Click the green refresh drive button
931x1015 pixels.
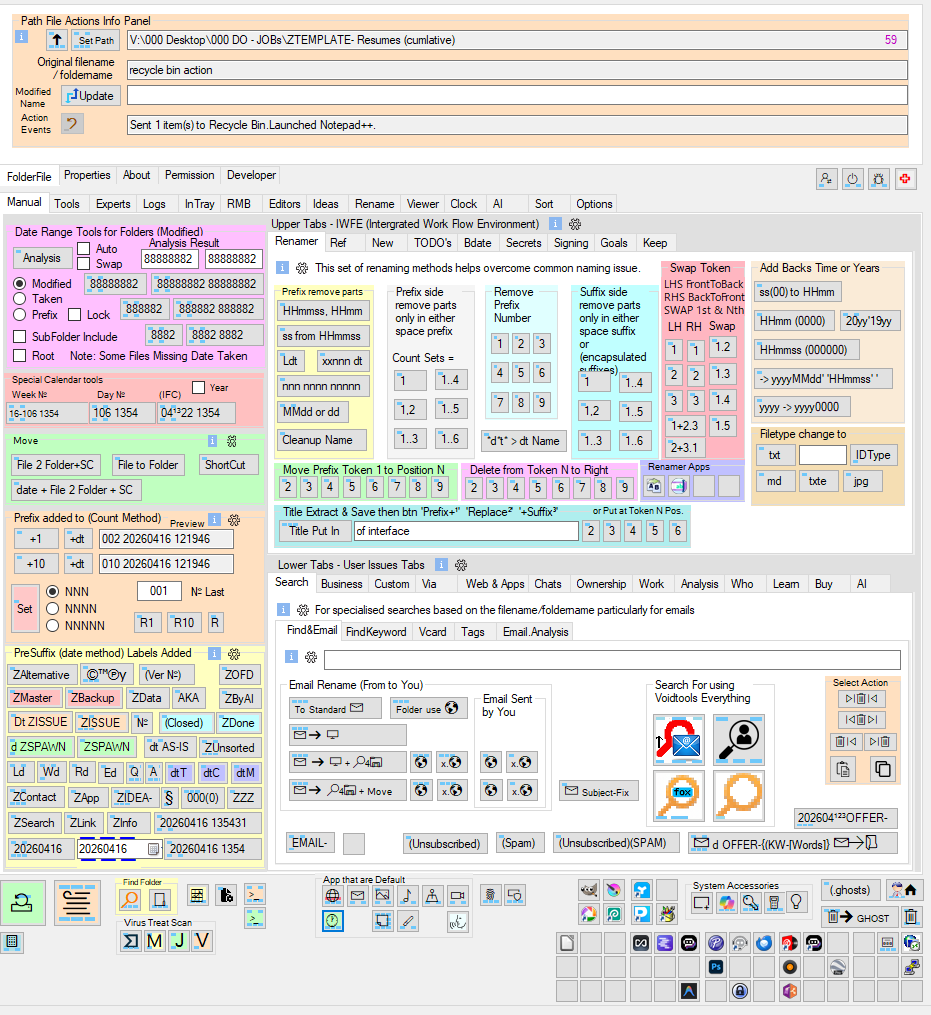click(23, 902)
